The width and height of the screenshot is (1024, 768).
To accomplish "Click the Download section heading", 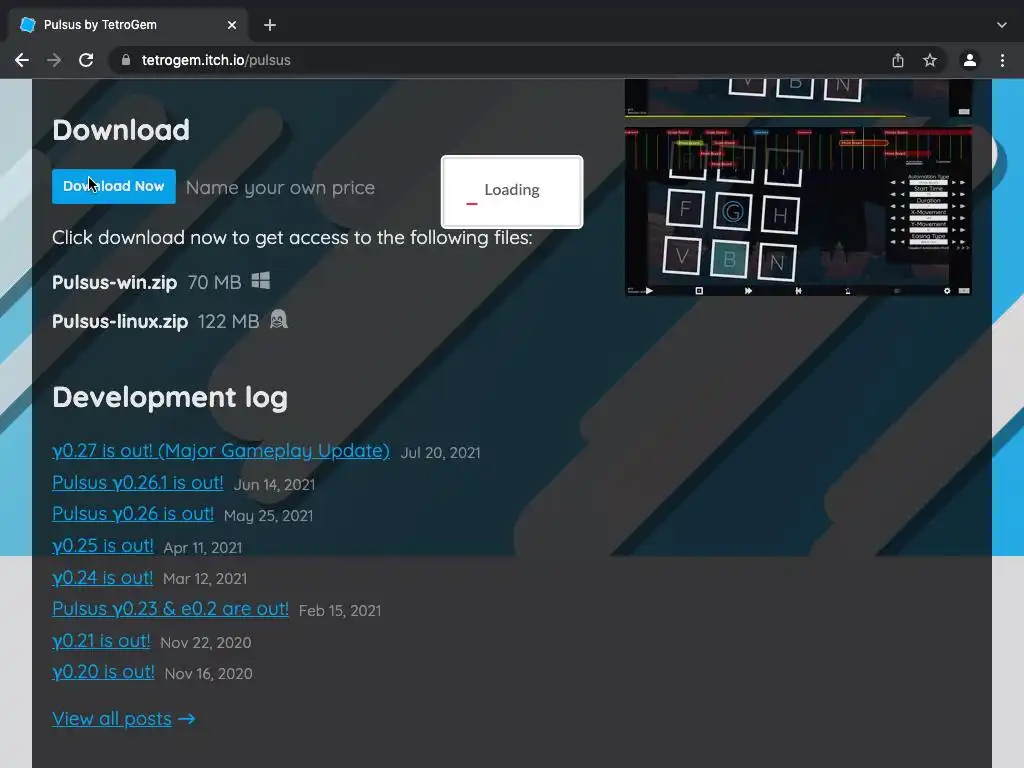I will click(x=121, y=130).
